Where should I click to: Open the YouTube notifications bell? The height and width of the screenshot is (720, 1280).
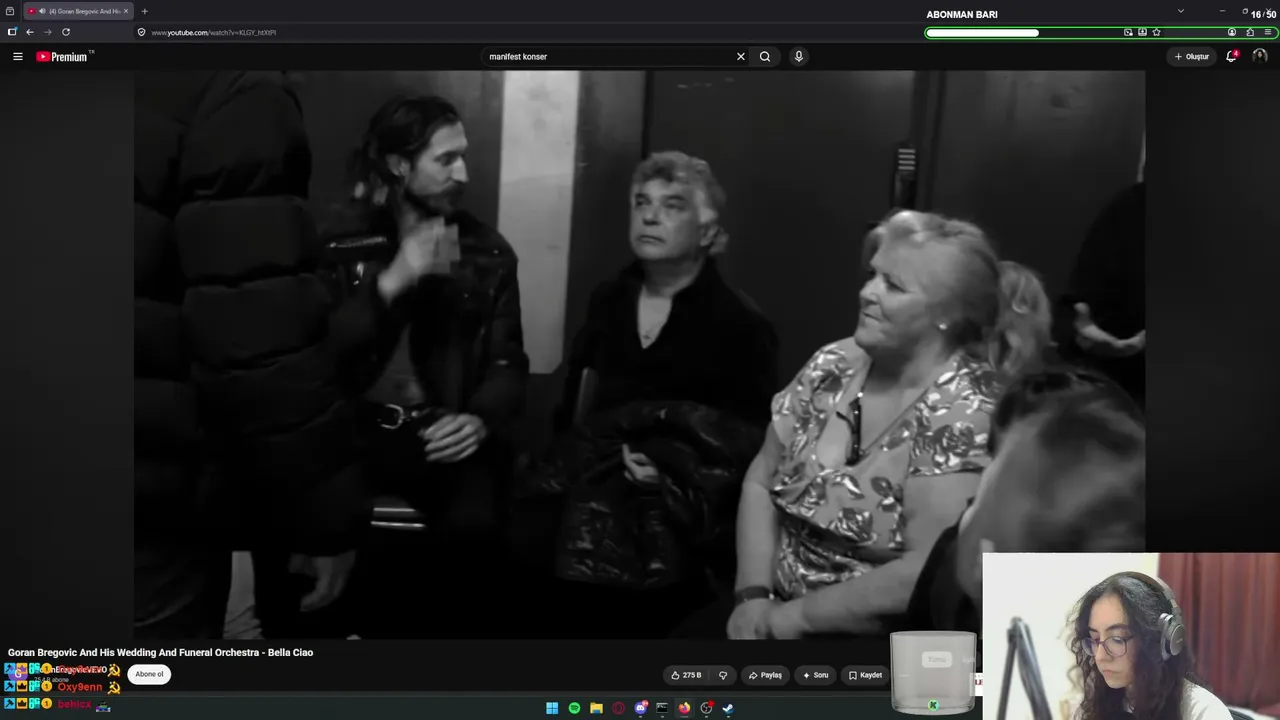pos(1231,57)
